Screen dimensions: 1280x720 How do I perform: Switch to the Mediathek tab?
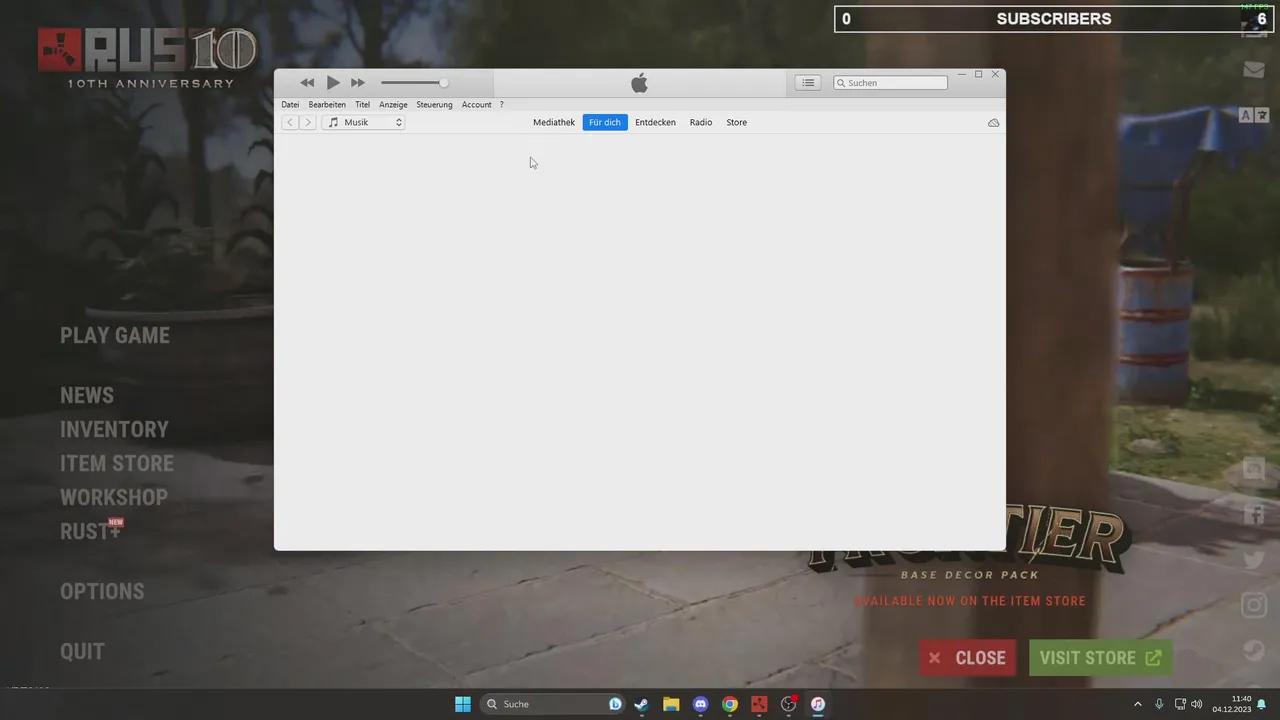[554, 122]
